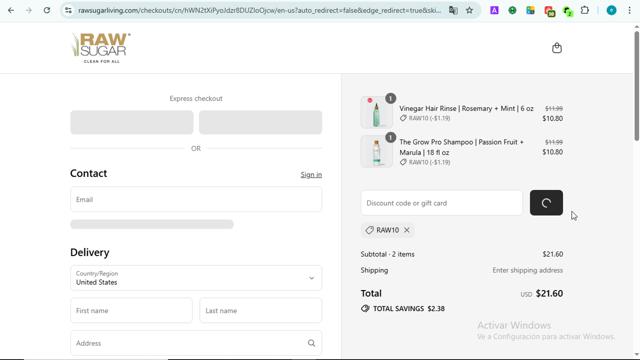
Task: Click the Grow Pro Shampoo thumbnail
Action: tap(376, 151)
